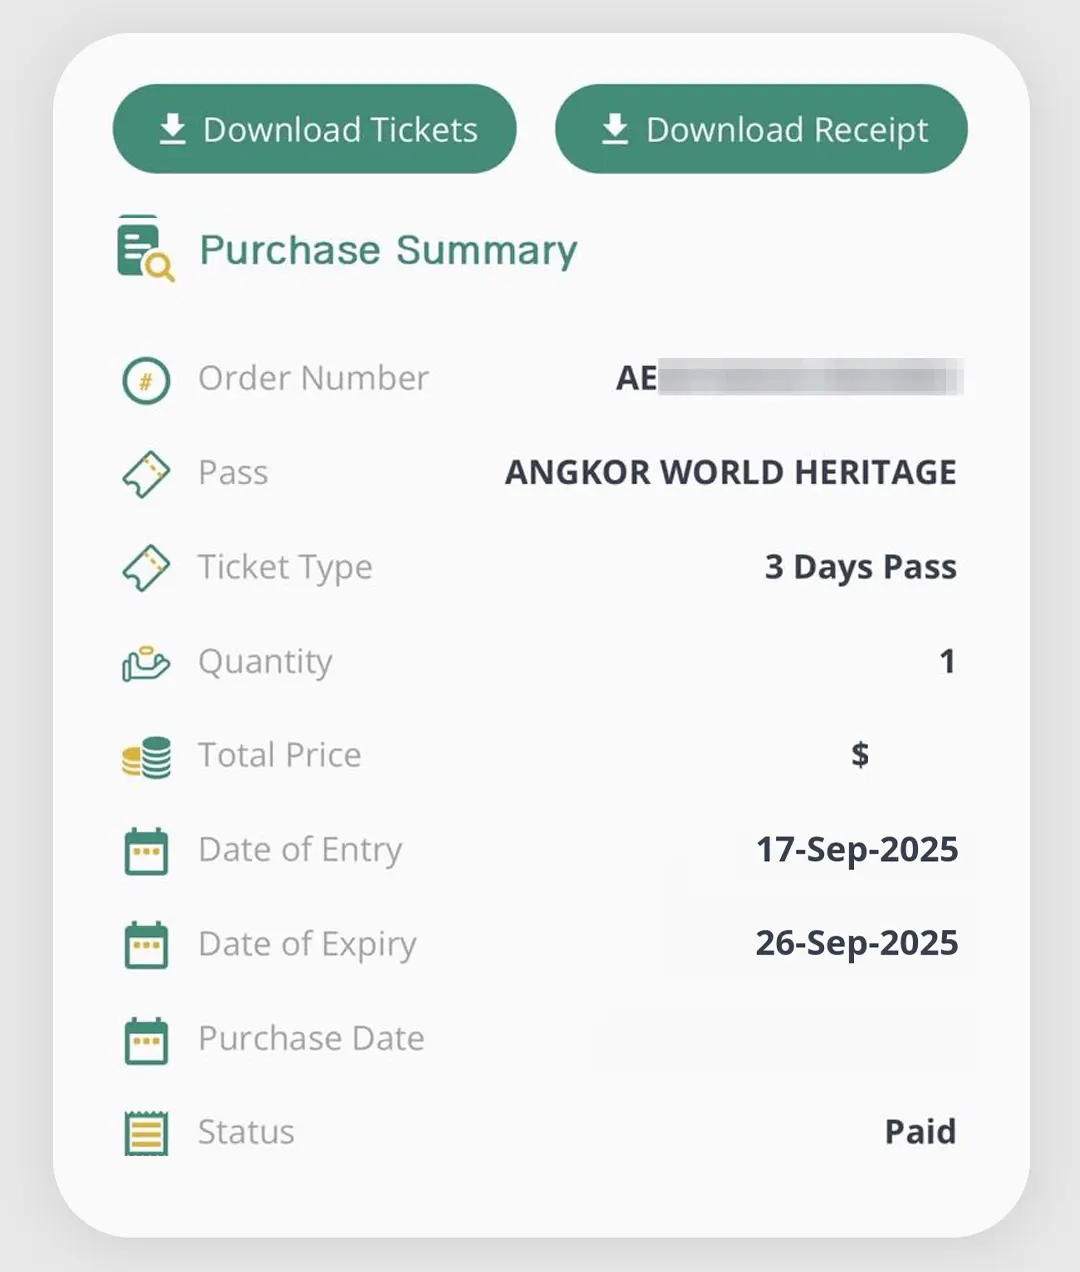Click the ANGKOR WORLD HERITAGE text
Image resolution: width=1080 pixels, height=1272 pixels.
[x=730, y=472]
